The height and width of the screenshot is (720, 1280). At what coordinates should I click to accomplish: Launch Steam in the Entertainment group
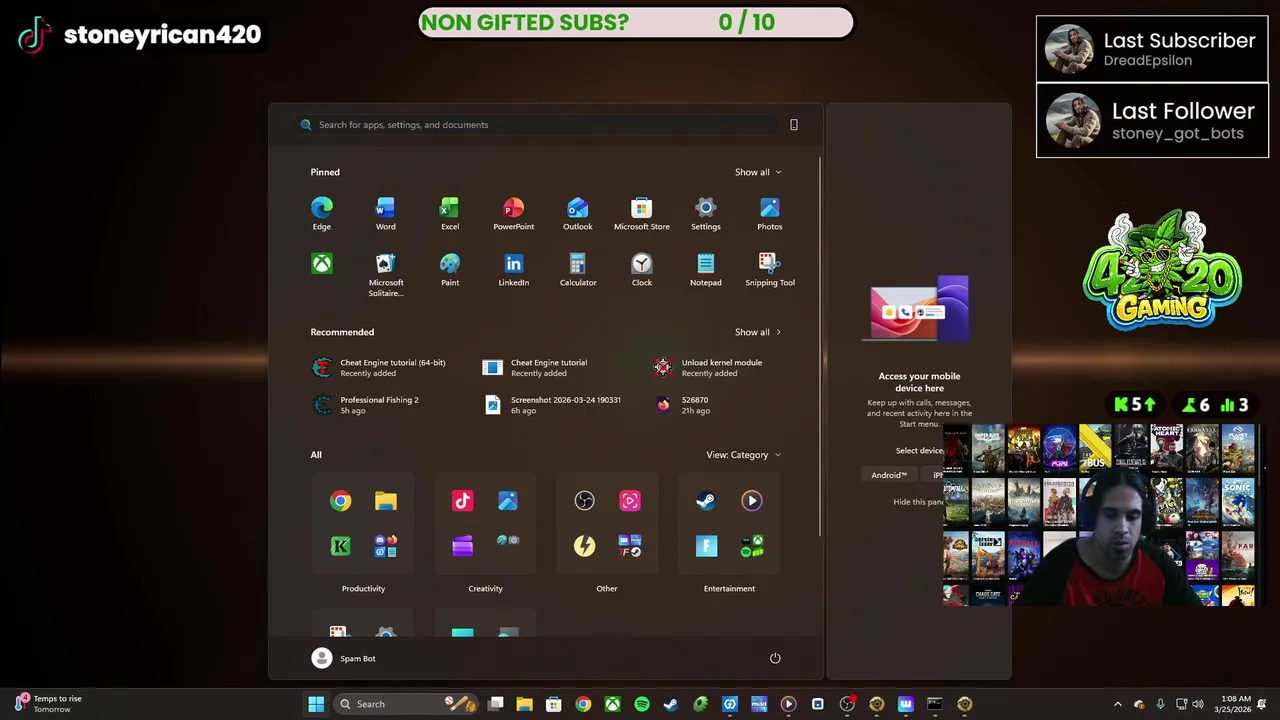[706, 501]
